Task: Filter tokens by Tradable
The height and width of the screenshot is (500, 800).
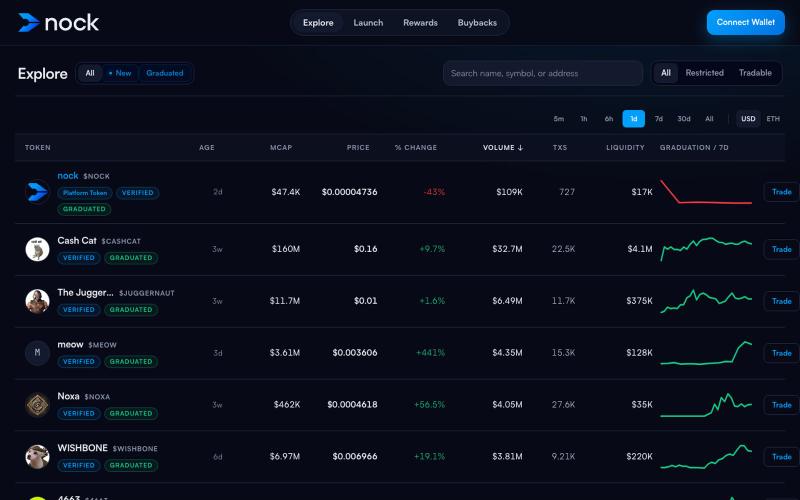Action: [x=755, y=73]
